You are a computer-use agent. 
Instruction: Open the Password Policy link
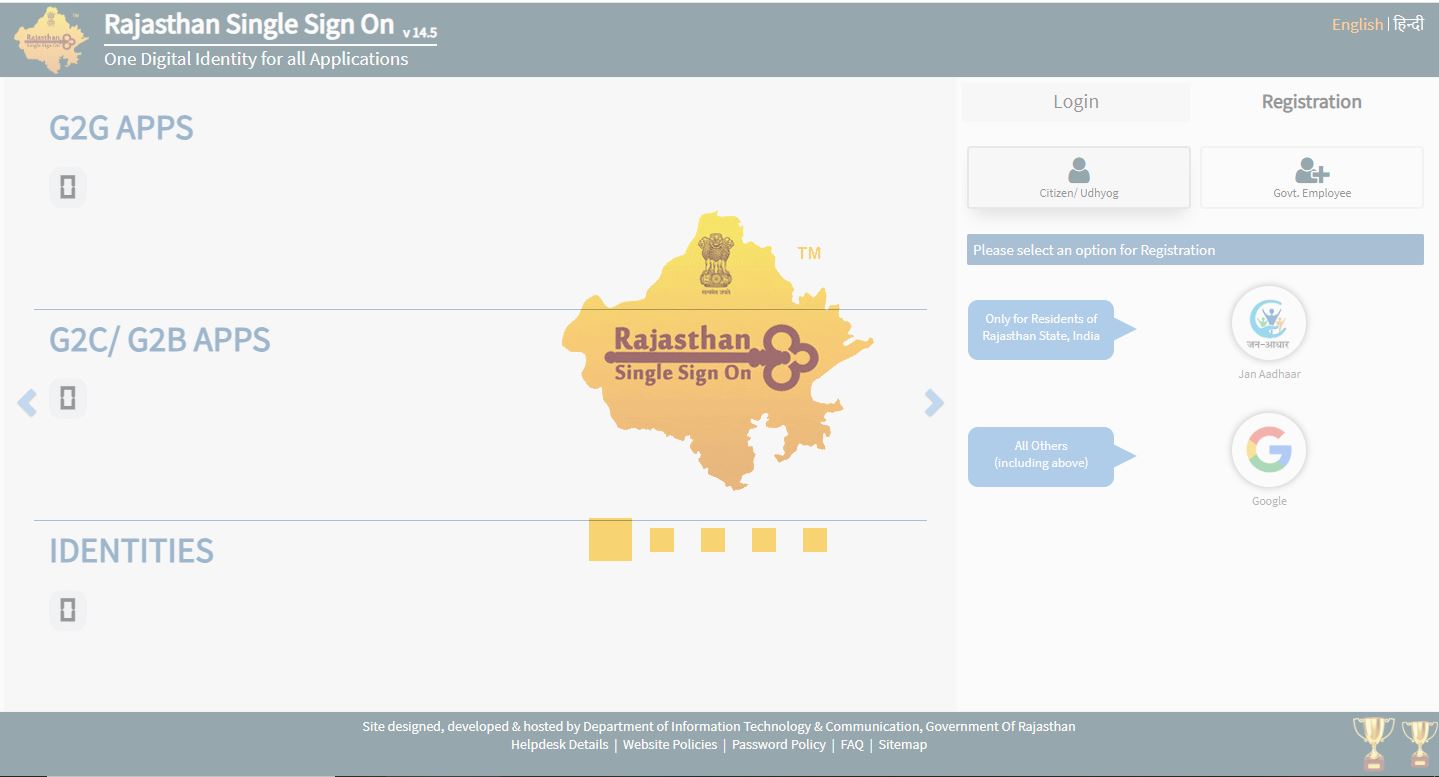pos(778,745)
